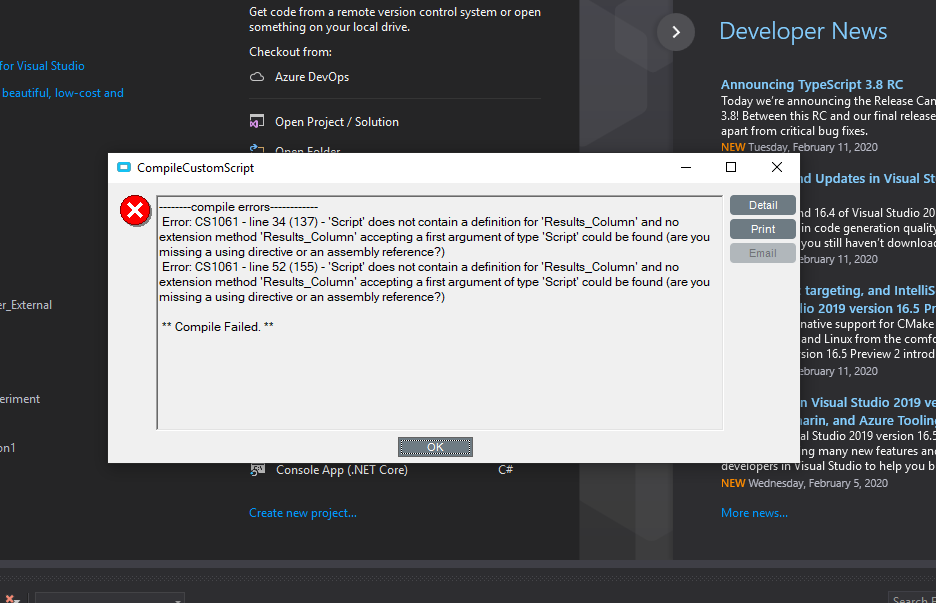936x603 pixels.
Task: Open news article 'Updates in Visual St'
Action: coord(868,179)
